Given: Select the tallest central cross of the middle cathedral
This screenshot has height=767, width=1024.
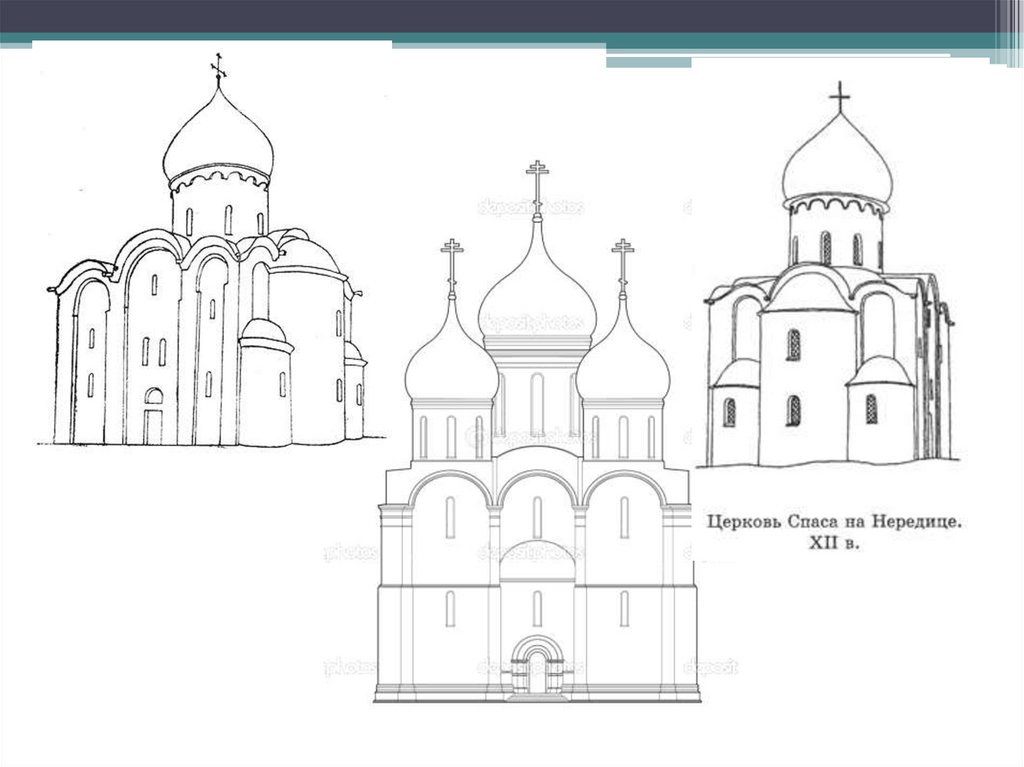Looking at the screenshot, I should [x=538, y=182].
